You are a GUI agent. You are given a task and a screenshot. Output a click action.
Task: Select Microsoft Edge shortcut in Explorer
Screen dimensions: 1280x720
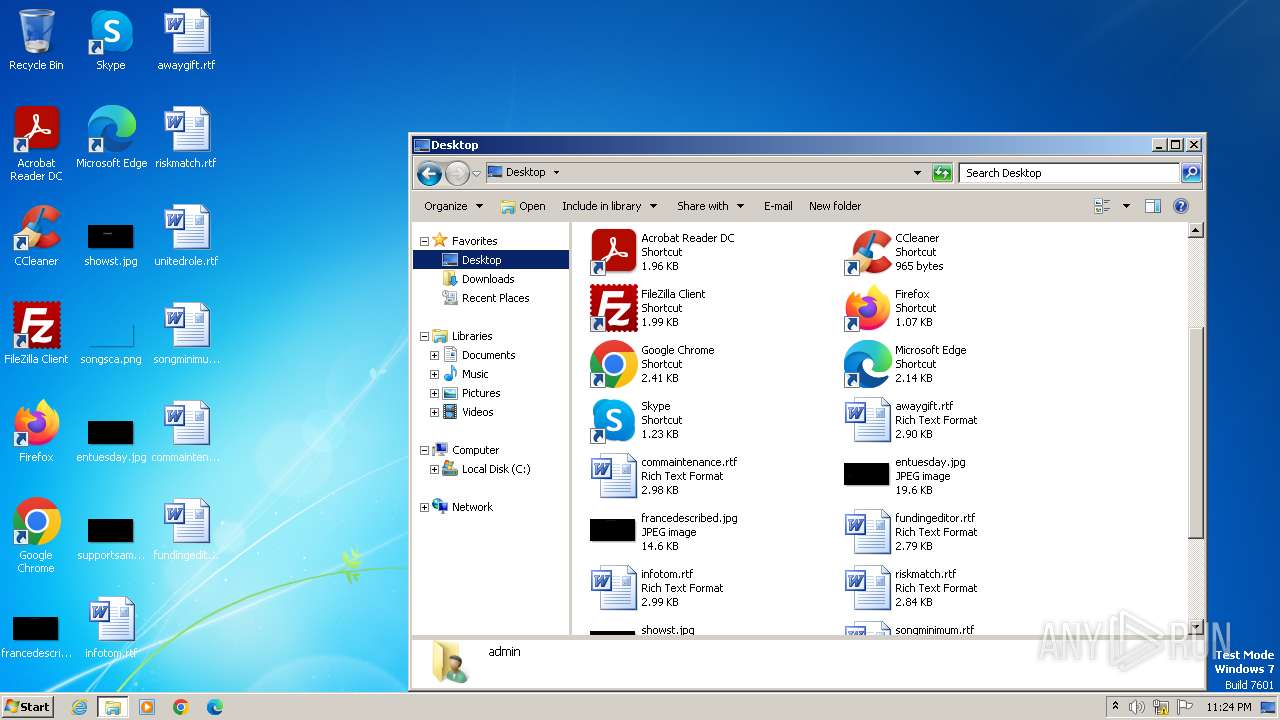pyautogui.click(x=905, y=364)
